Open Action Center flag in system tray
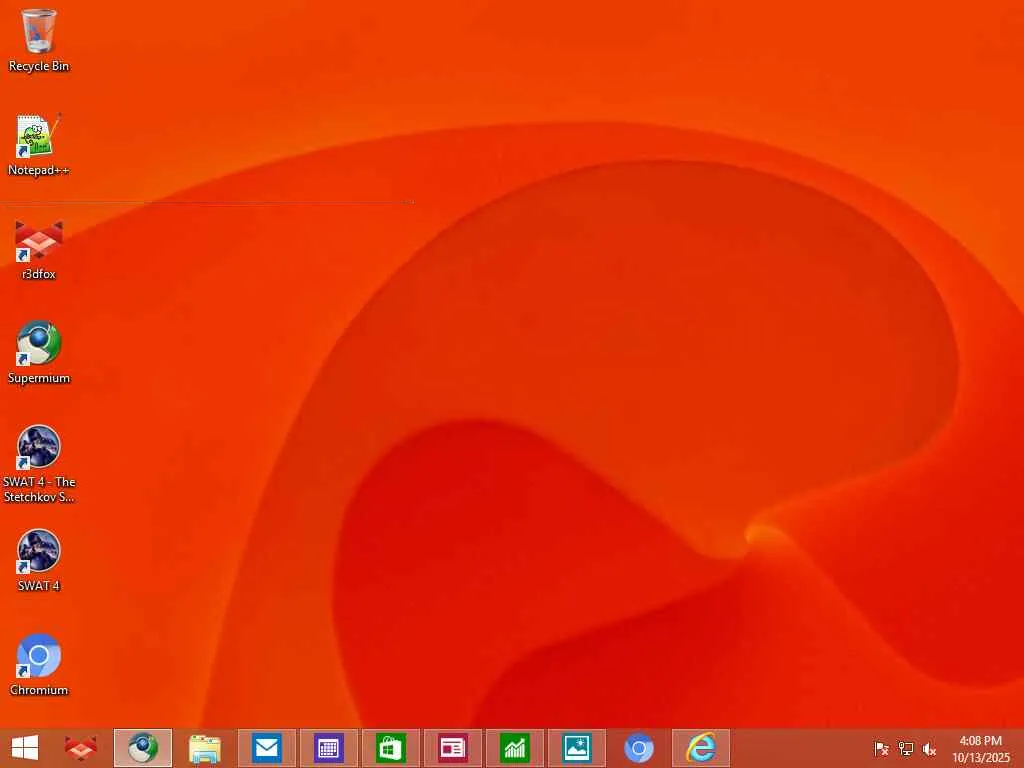Image resolution: width=1024 pixels, height=768 pixels. click(x=881, y=749)
